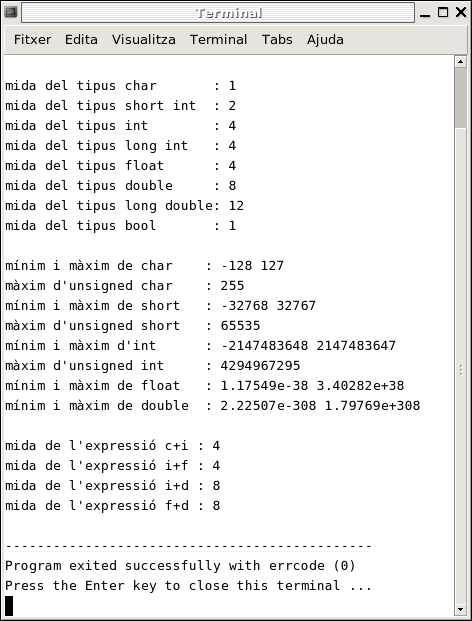Viewport: 472px width, 621px height.
Task: Click the empty scrollbar track below the thumb
Action: click(460, 364)
